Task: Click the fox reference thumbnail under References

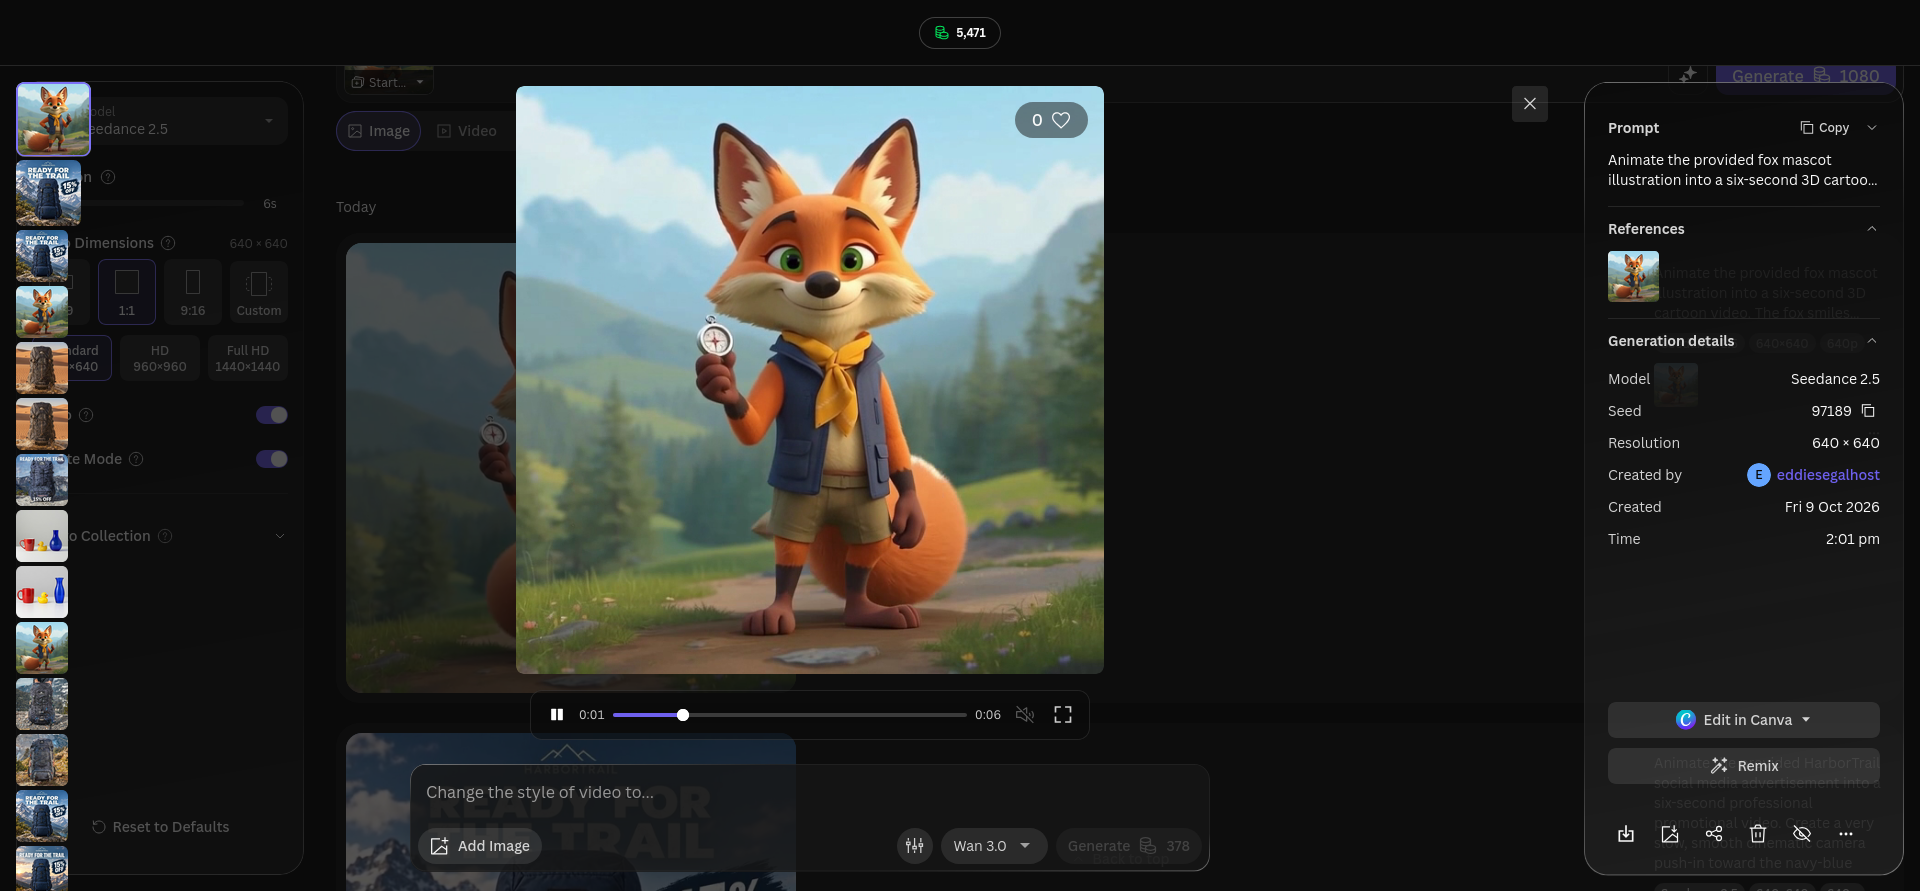Action: (1633, 276)
